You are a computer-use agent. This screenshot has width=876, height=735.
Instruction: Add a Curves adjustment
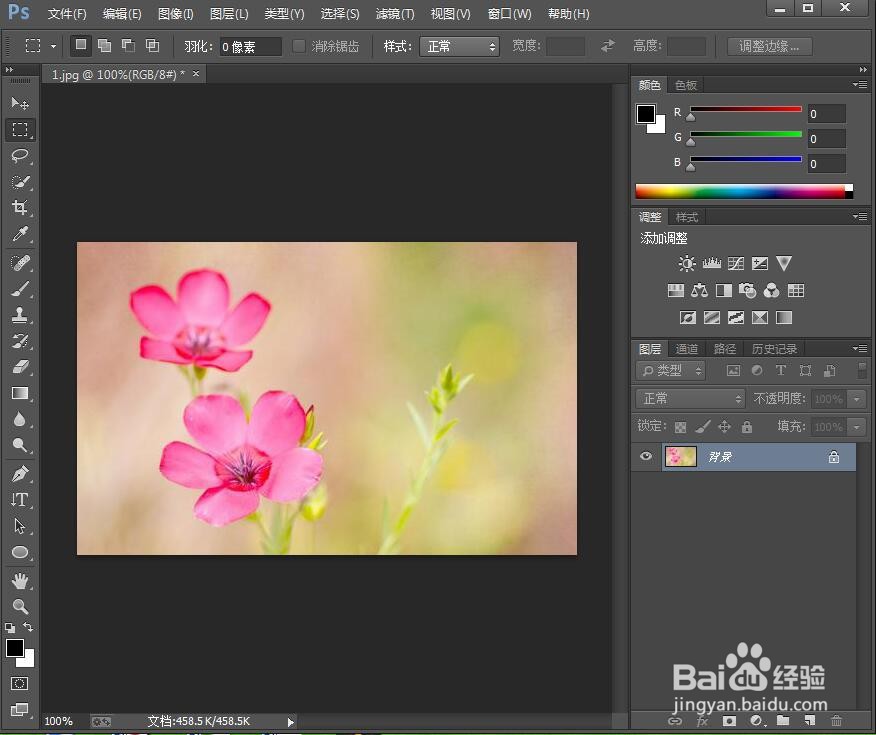click(x=736, y=263)
